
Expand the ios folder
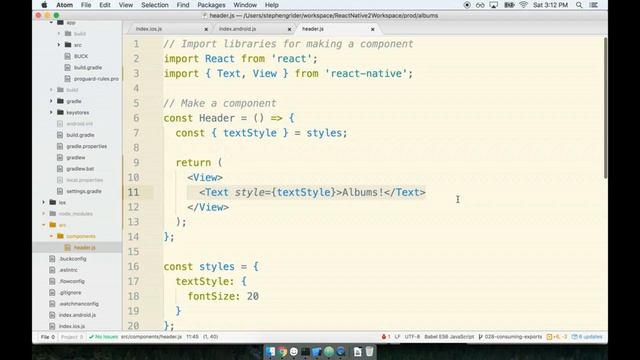44,202
